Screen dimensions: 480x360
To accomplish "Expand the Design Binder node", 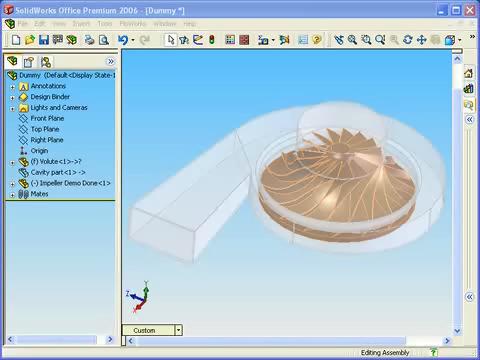I will (x=13, y=98).
